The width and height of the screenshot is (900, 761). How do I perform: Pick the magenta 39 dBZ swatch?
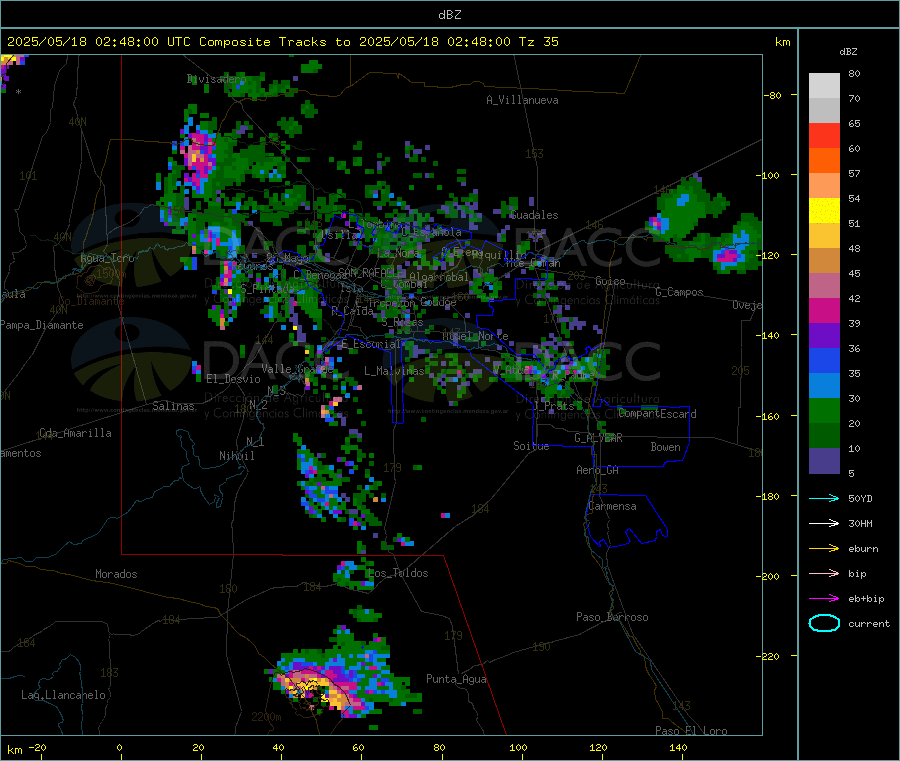point(824,310)
